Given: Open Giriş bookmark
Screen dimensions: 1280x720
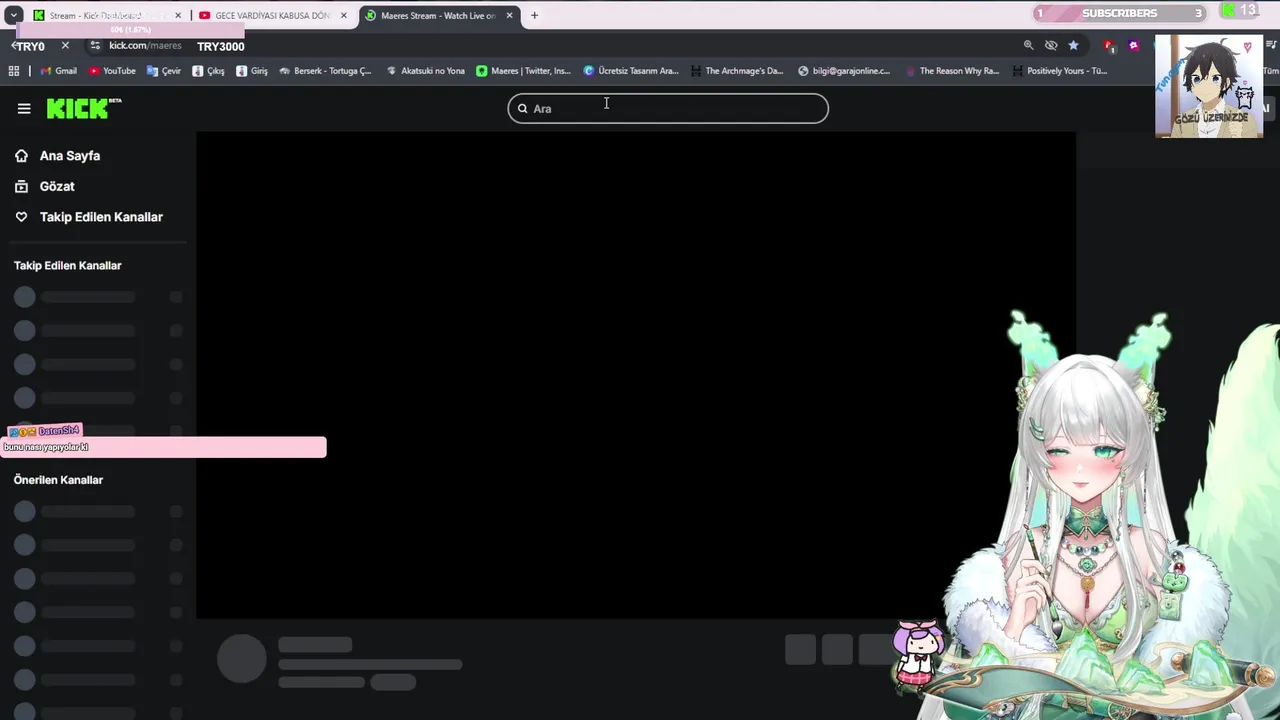Looking at the screenshot, I should [252, 71].
